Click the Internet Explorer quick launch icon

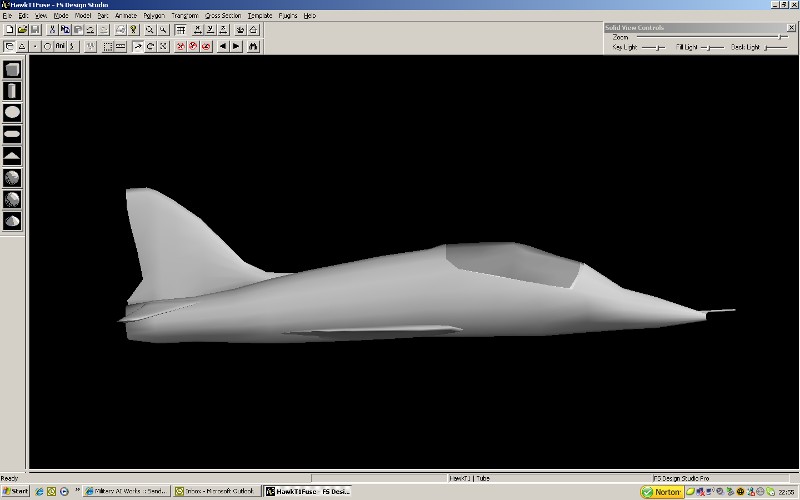(x=39, y=492)
